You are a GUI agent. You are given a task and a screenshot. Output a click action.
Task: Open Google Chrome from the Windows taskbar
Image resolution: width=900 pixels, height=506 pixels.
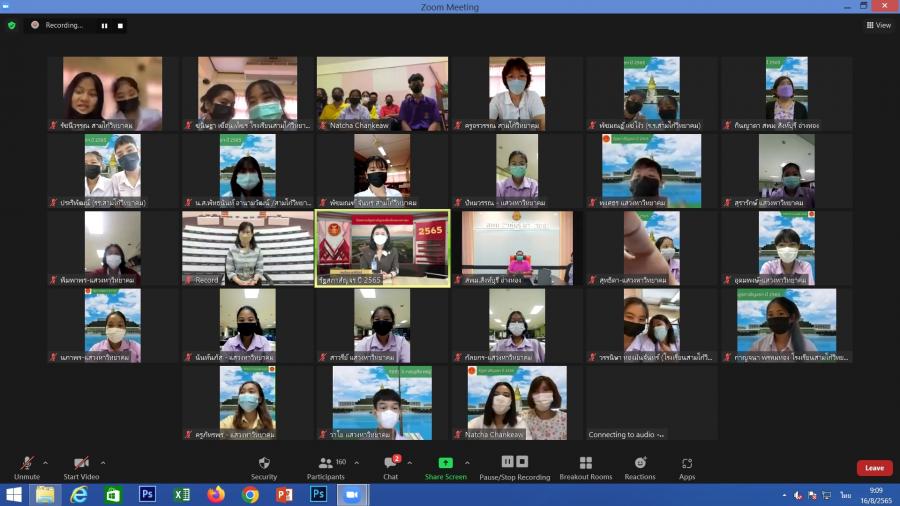click(x=250, y=494)
